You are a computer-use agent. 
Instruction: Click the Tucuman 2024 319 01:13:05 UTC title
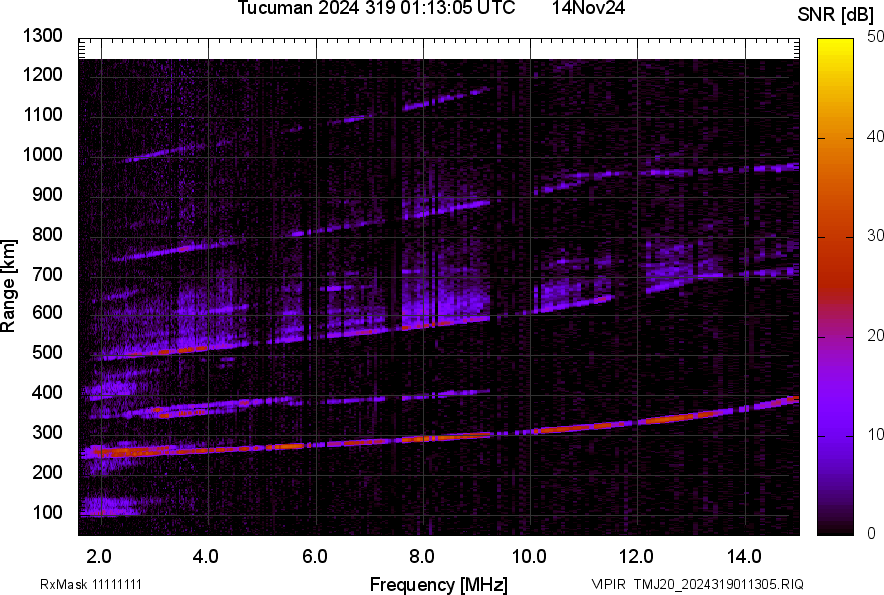tap(376, 8)
